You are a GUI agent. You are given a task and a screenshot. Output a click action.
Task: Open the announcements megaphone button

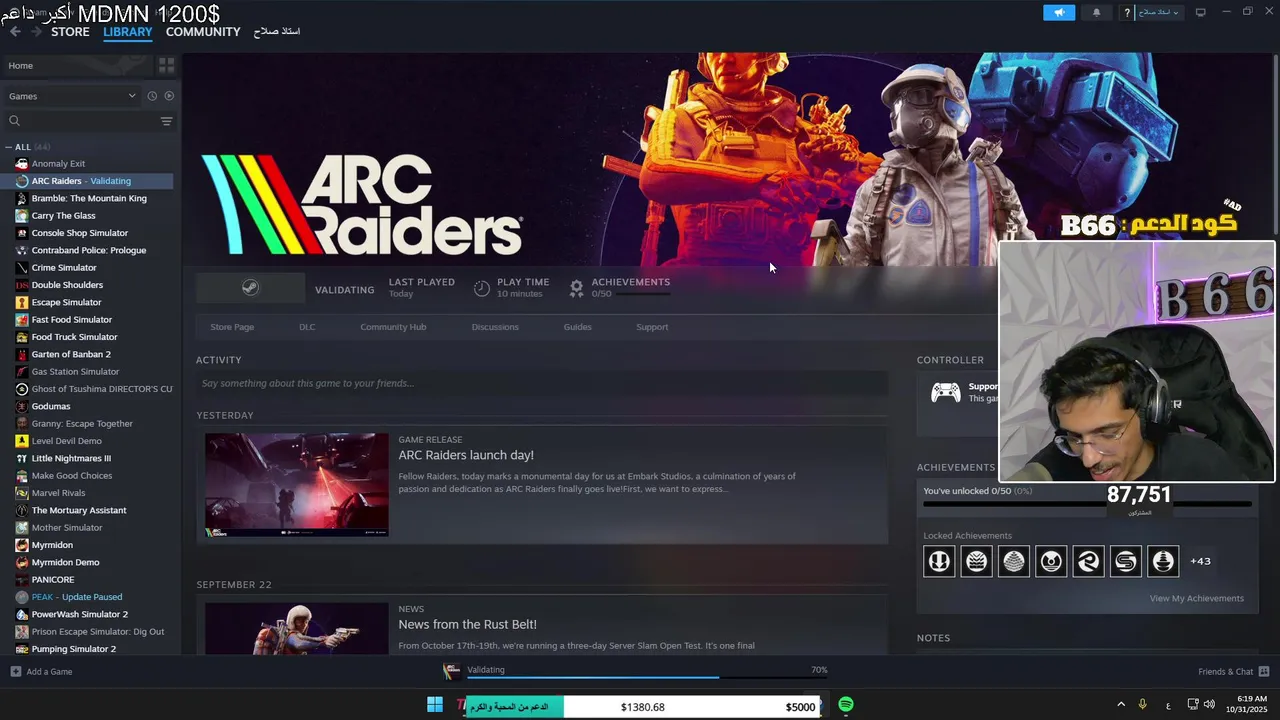coord(1059,12)
